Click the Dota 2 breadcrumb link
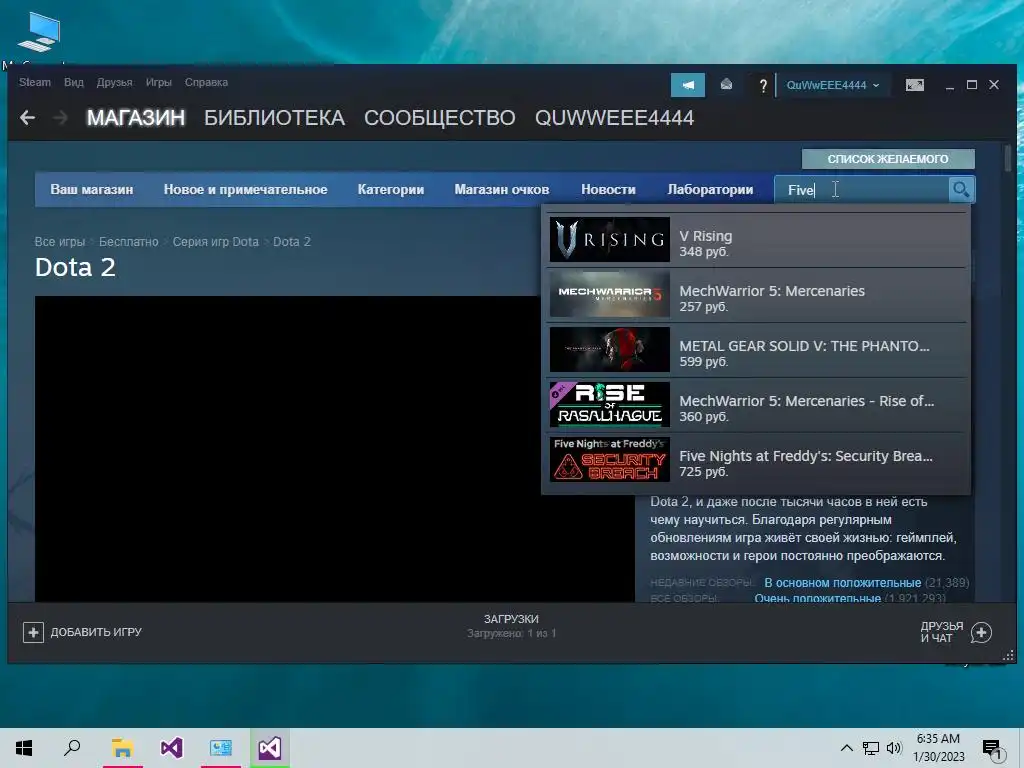This screenshot has width=1024, height=768. point(292,242)
